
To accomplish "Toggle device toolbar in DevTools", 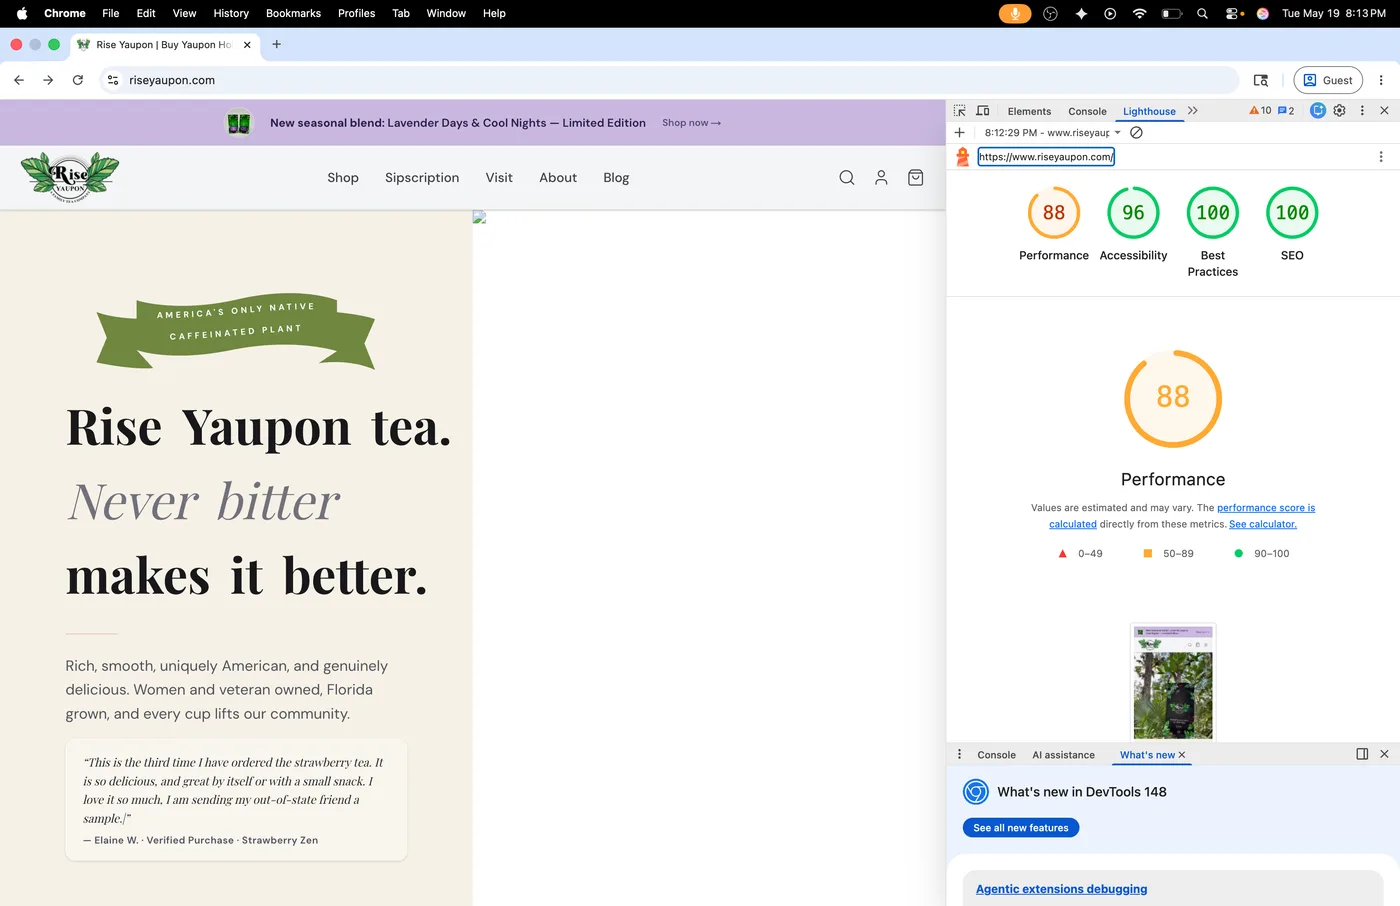I will click(983, 111).
